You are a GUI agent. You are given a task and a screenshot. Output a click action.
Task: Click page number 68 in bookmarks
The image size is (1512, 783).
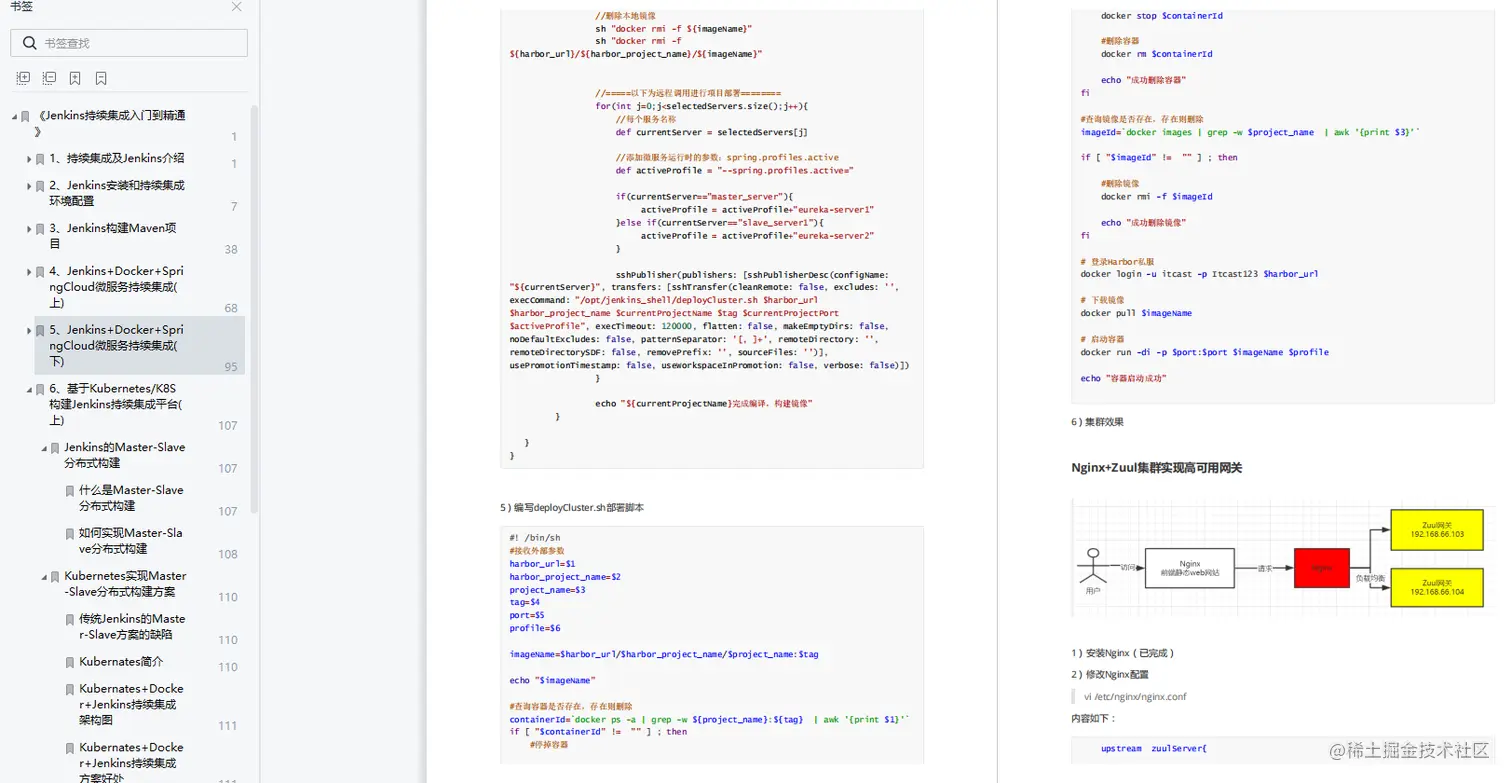(x=231, y=308)
